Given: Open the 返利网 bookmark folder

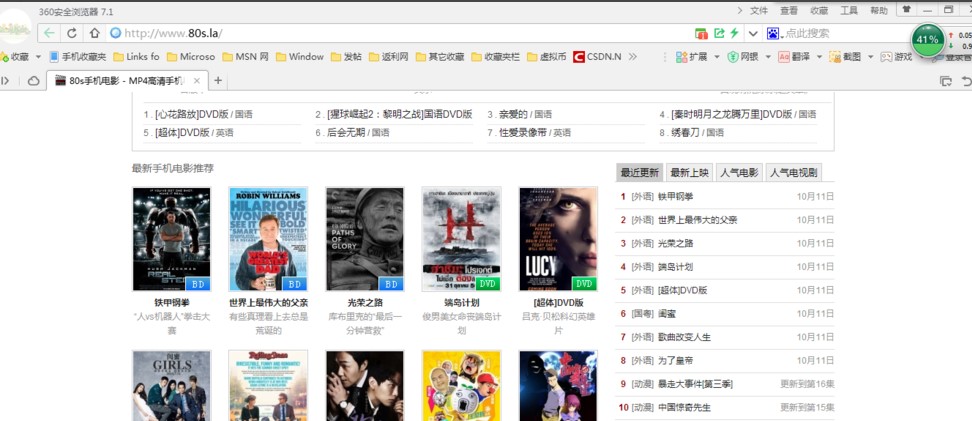Looking at the screenshot, I should [x=388, y=56].
